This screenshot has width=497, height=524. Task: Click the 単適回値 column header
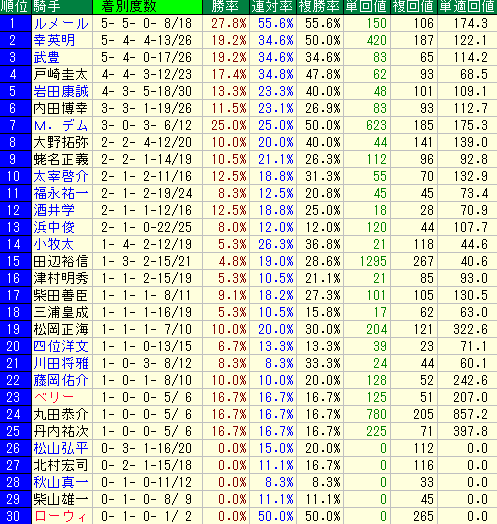(467, 7)
